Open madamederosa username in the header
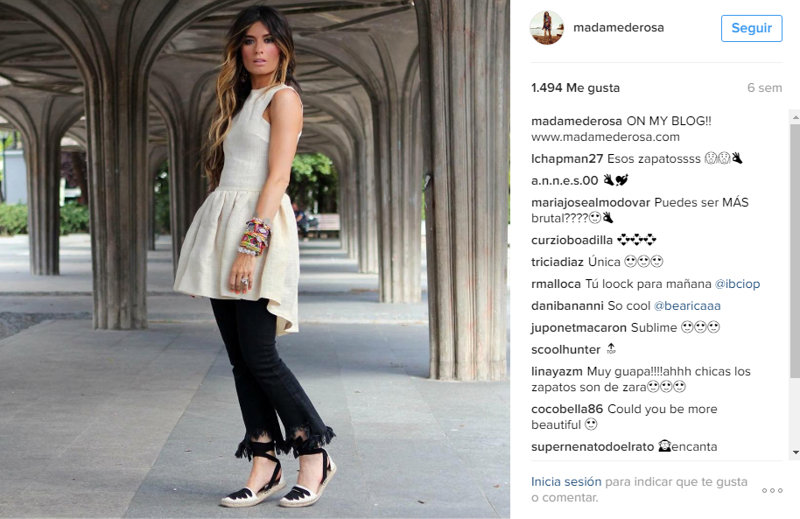This screenshot has width=800, height=519. click(618, 28)
